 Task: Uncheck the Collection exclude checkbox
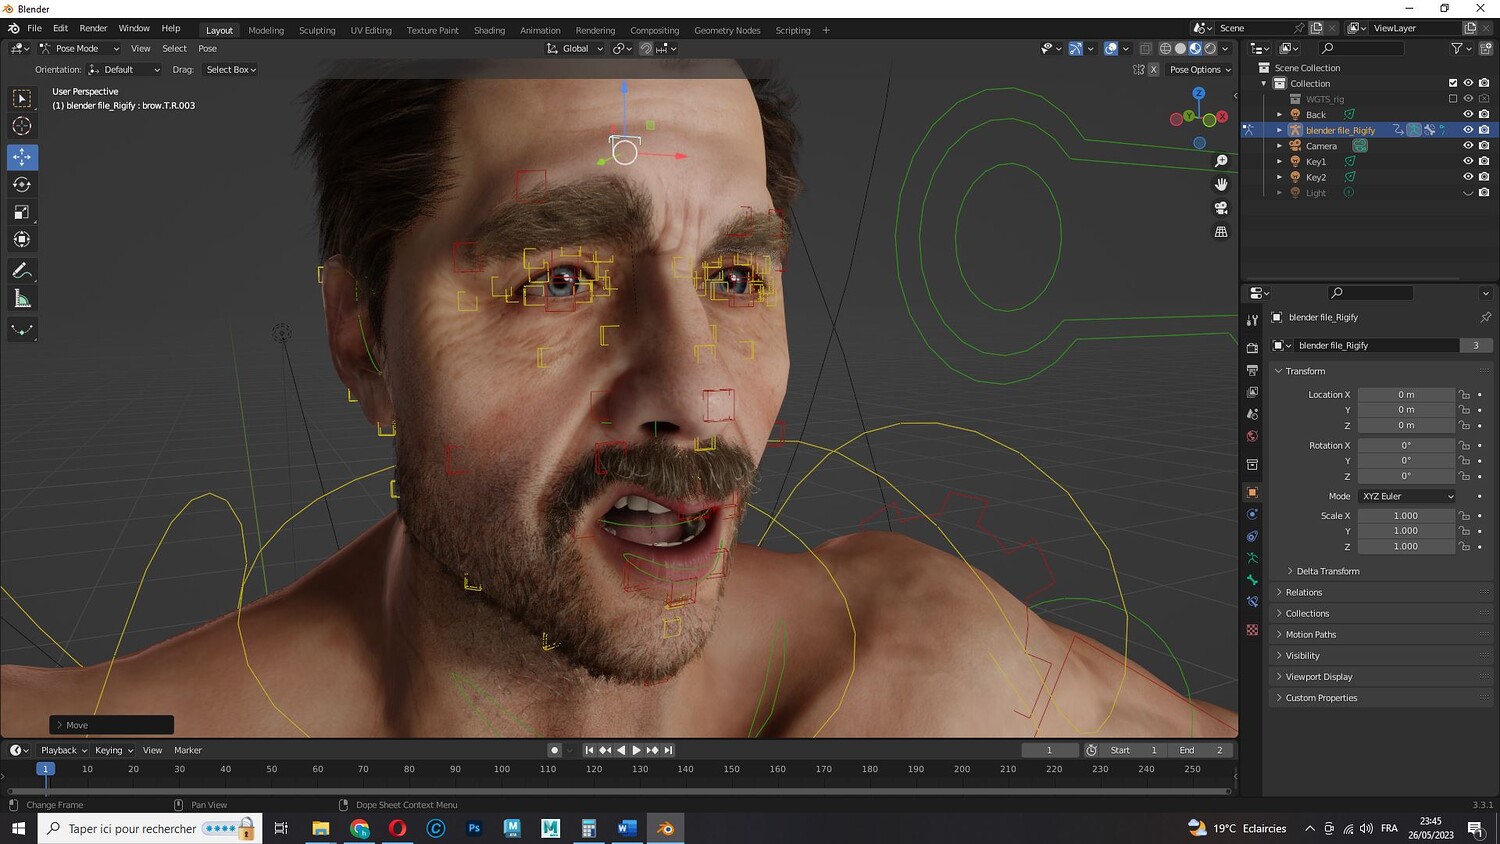pyautogui.click(x=1453, y=83)
